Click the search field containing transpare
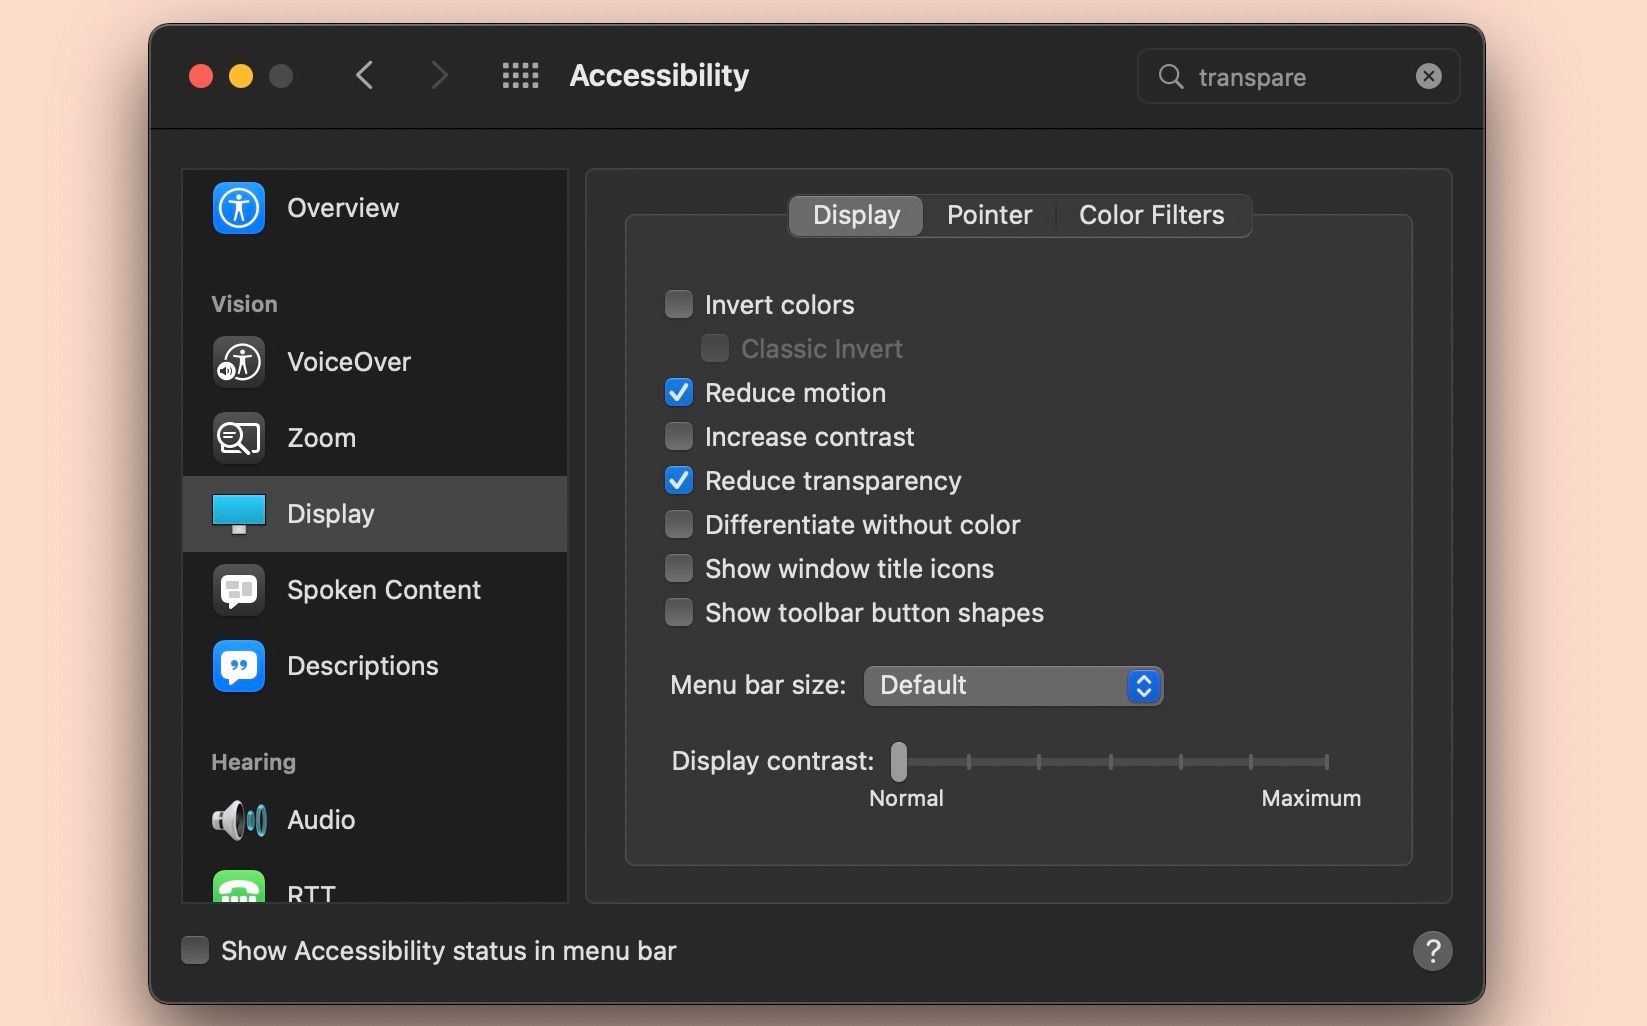Screen dimensions: 1647x1026 pos(1290,77)
